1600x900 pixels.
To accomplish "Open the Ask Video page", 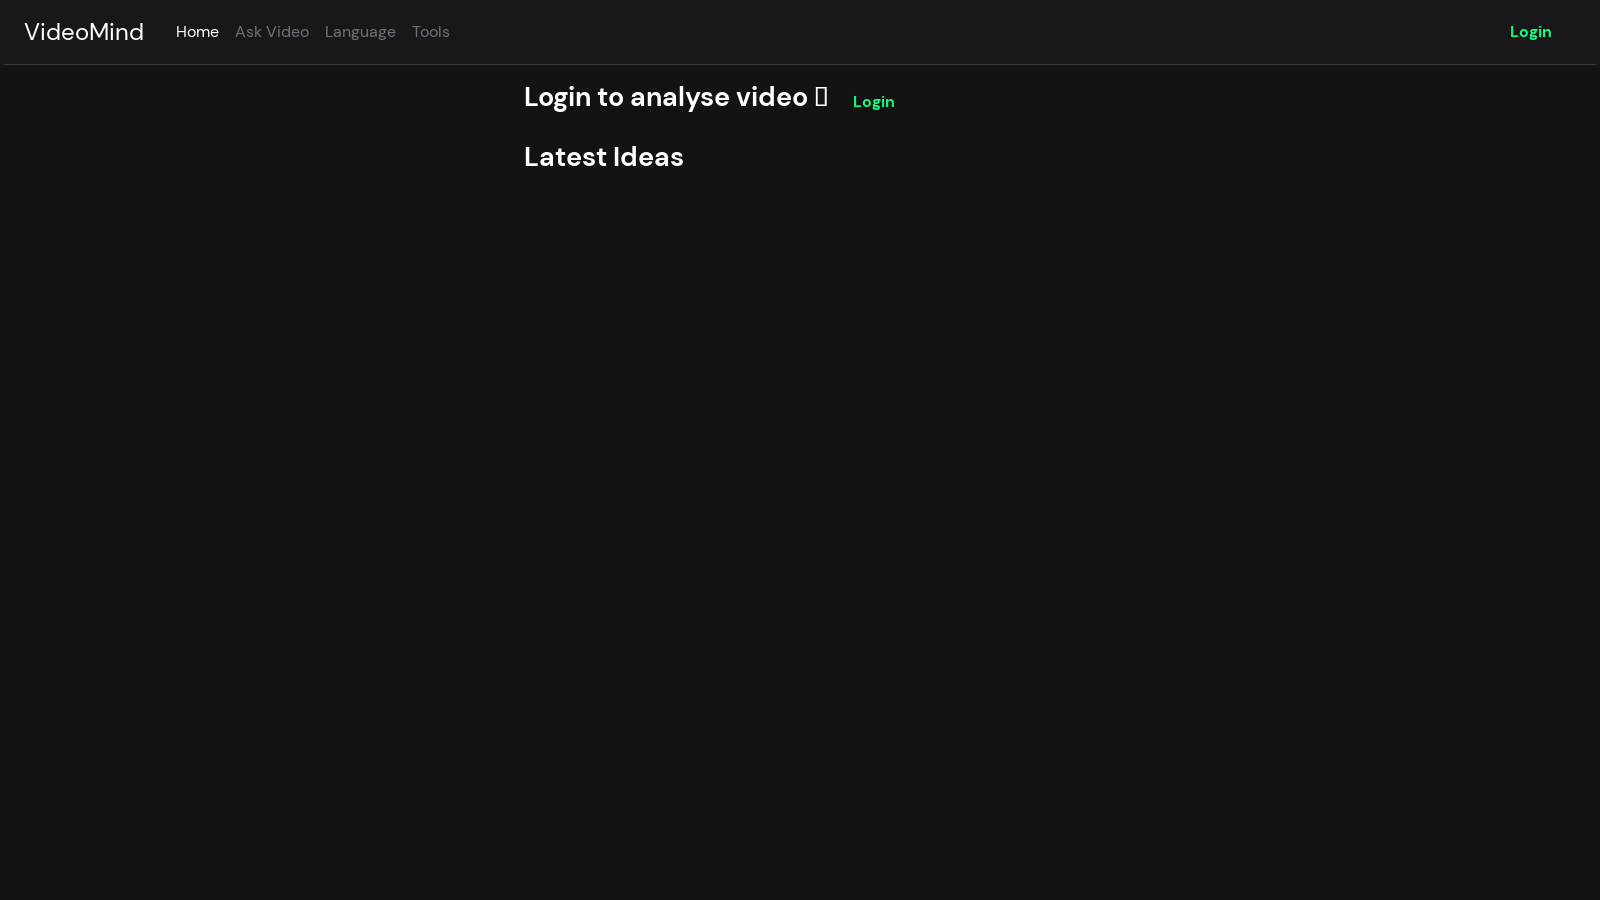I will tap(272, 32).
